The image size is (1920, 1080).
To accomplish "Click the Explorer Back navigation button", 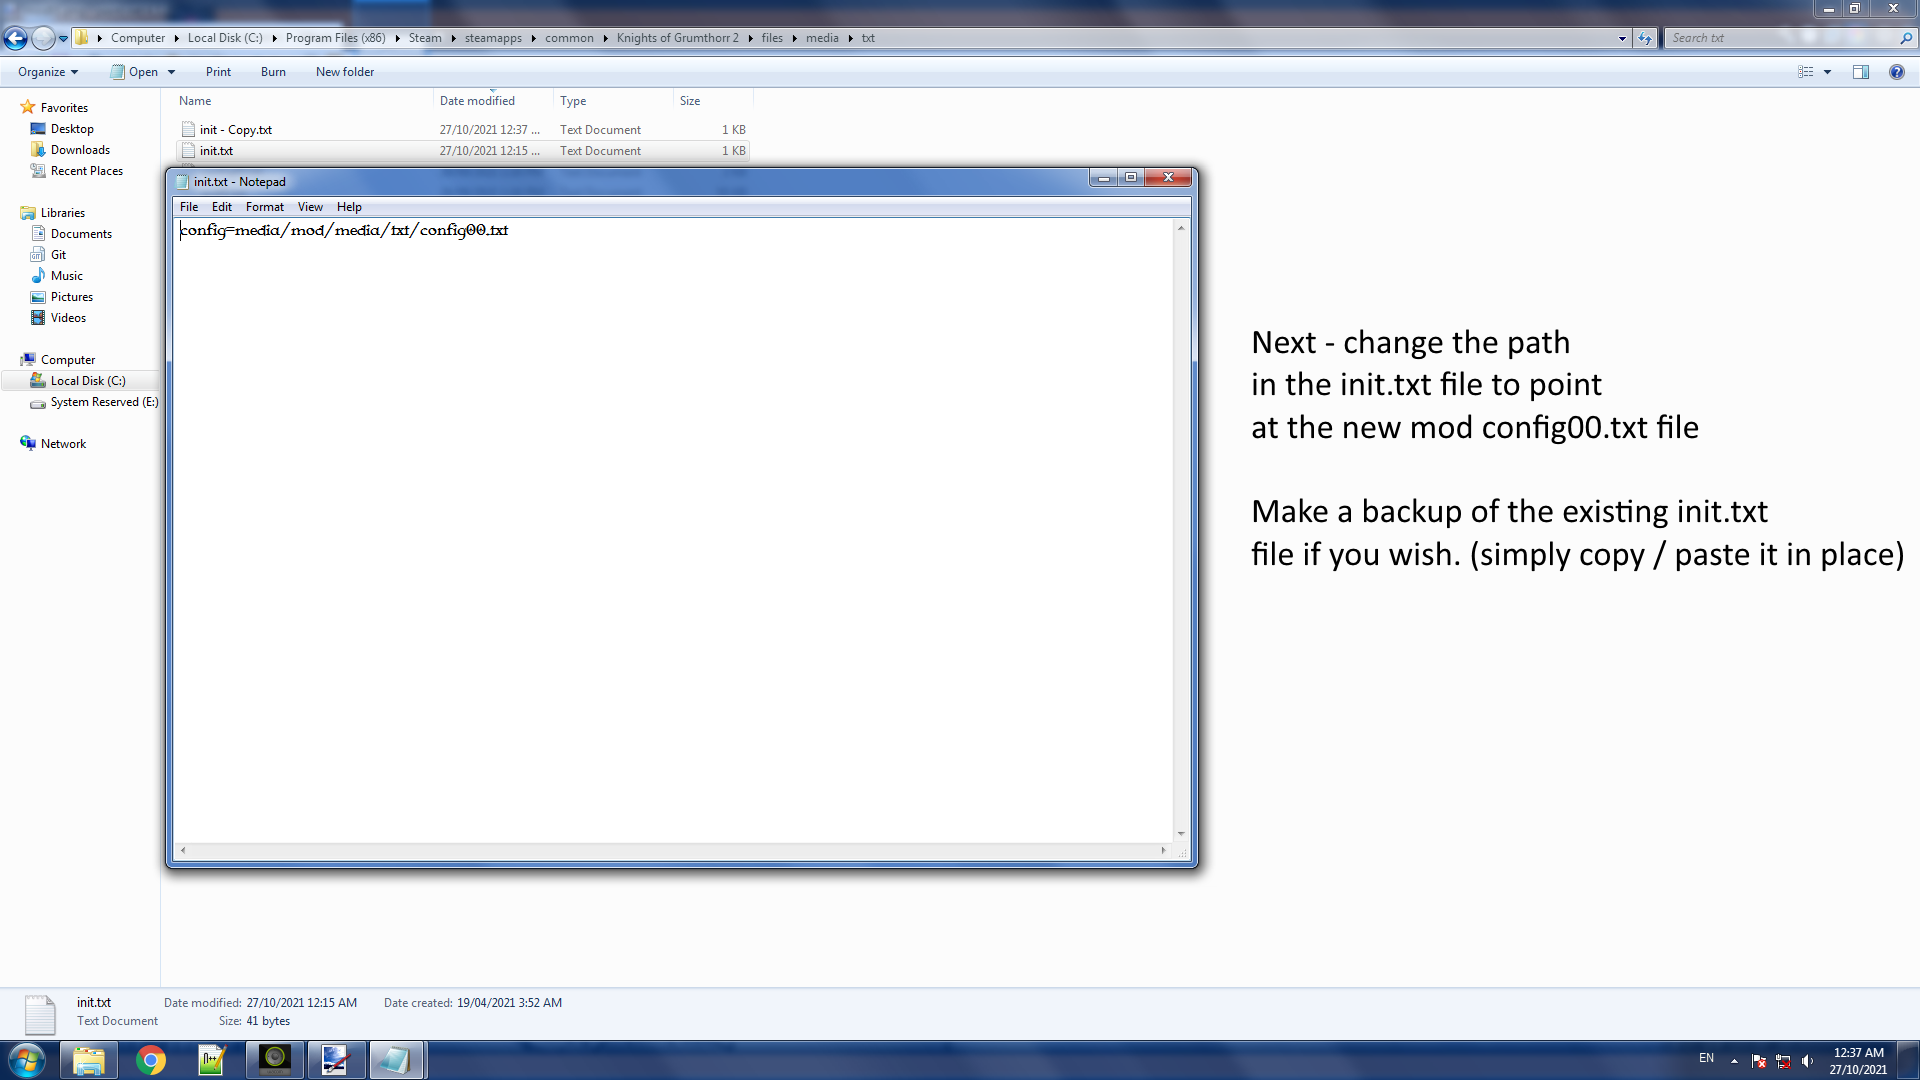I will click(15, 38).
